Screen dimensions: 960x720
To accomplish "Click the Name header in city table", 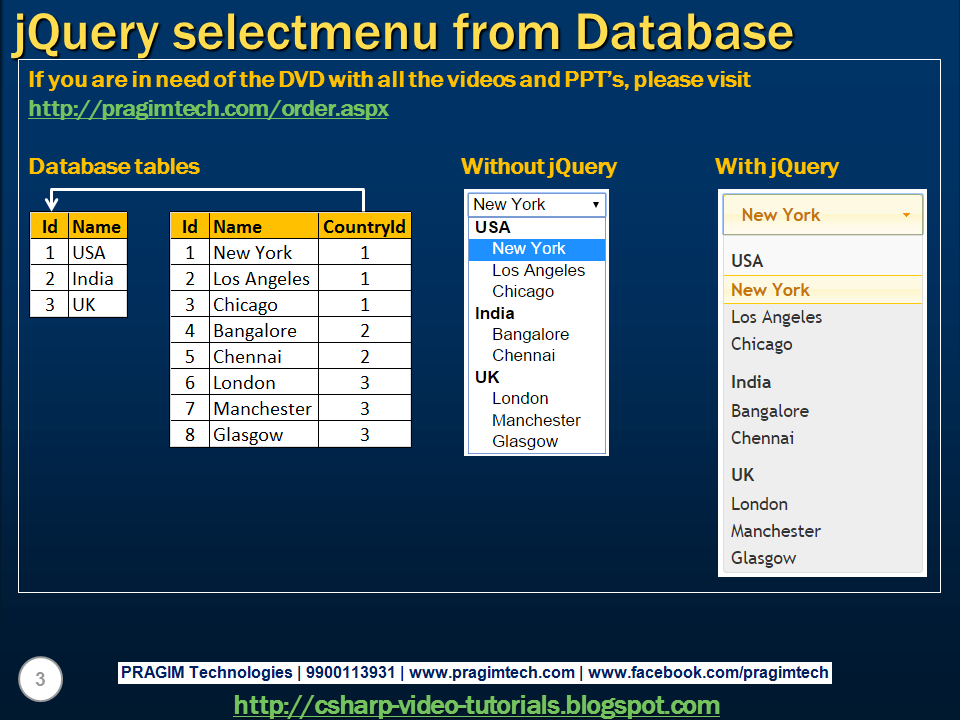I will [264, 227].
